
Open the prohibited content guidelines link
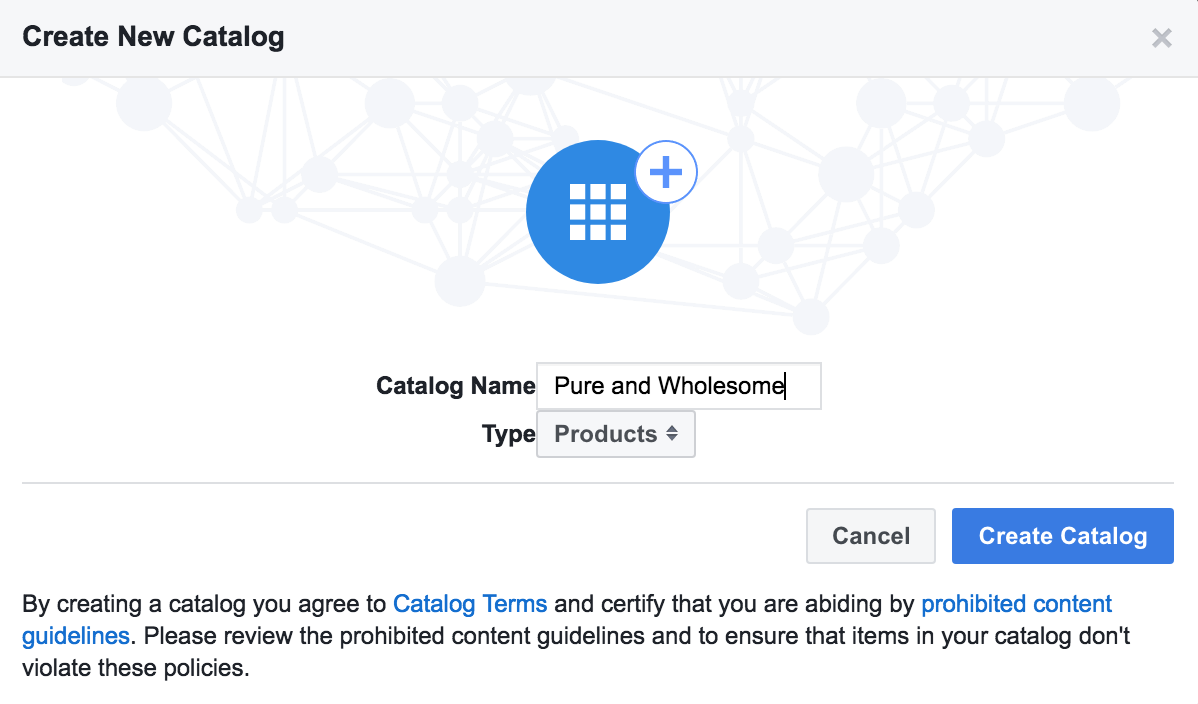coord(1016,604)
